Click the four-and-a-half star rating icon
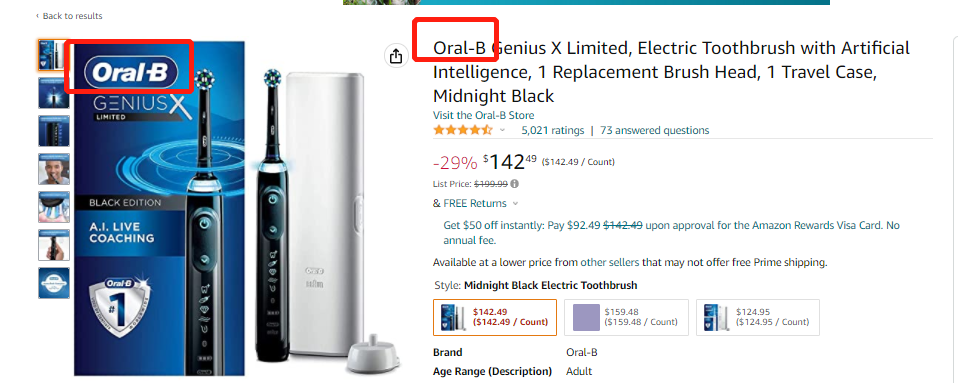958x383 pixels. pos(463,130)
